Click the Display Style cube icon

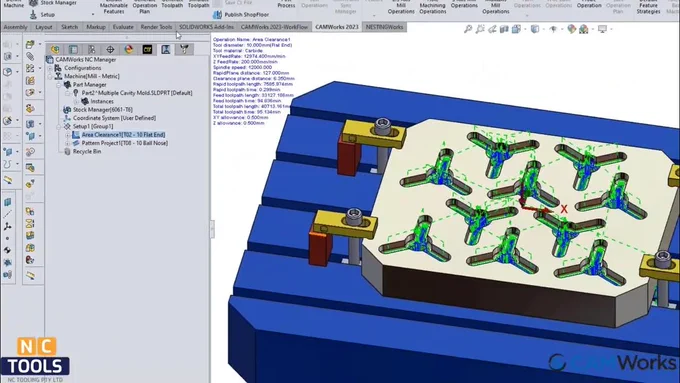tap(535, 29)
